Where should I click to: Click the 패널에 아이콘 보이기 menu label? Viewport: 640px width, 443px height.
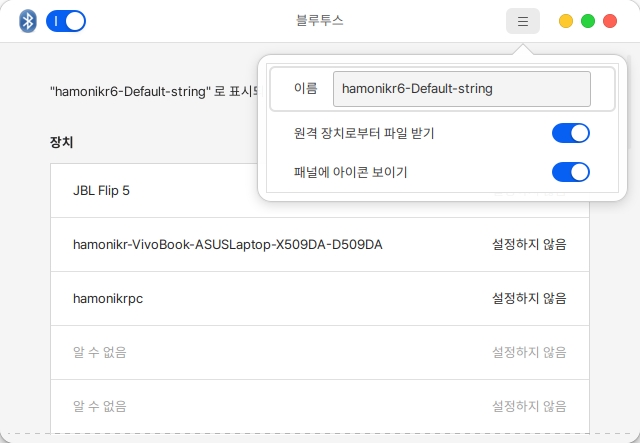(351, 172)
